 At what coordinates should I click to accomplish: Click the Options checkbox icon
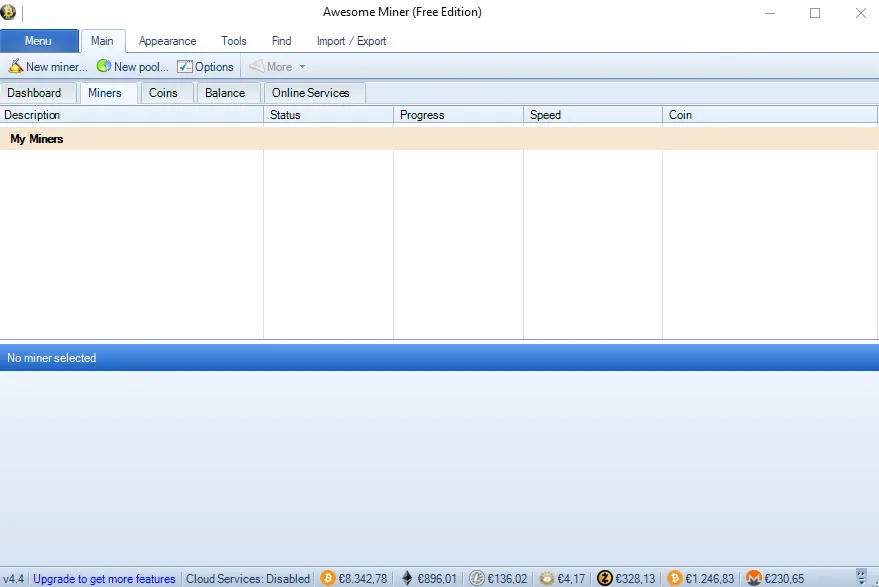point(185,67)
